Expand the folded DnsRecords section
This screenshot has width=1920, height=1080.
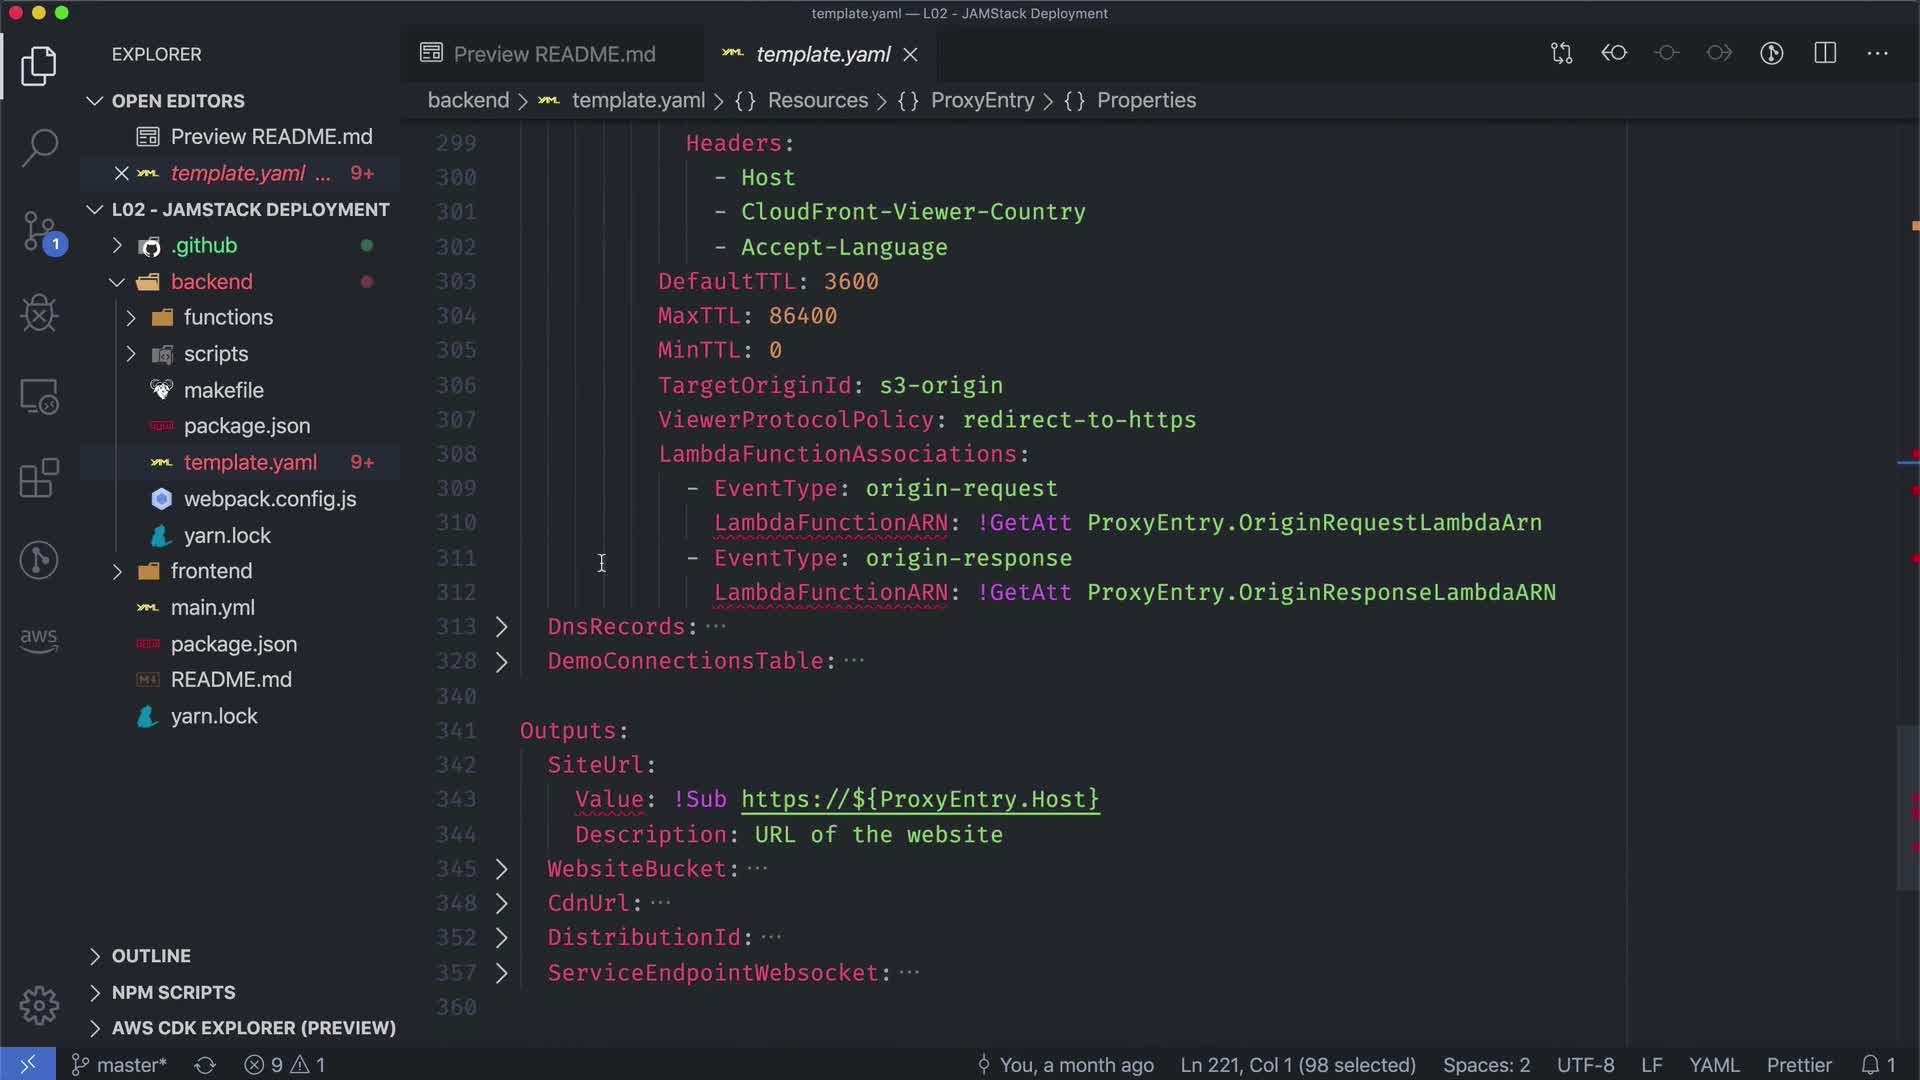coord(502,627)
